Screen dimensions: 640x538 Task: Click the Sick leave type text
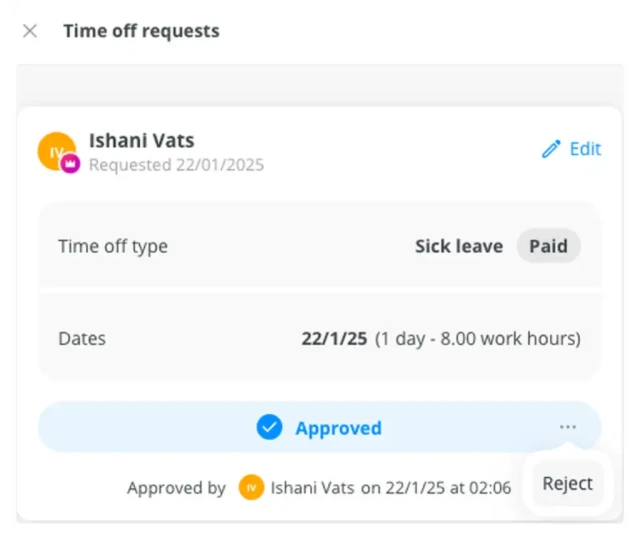(x=459, y=246)
